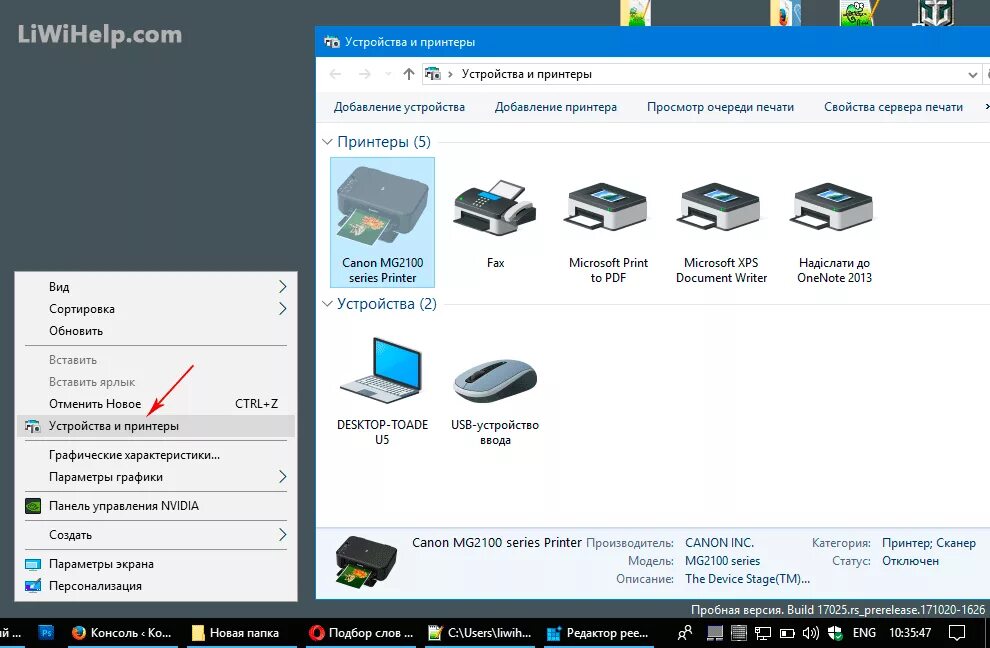
Task: Collapse the Устройства (2) group
Action: coord(327,304)
